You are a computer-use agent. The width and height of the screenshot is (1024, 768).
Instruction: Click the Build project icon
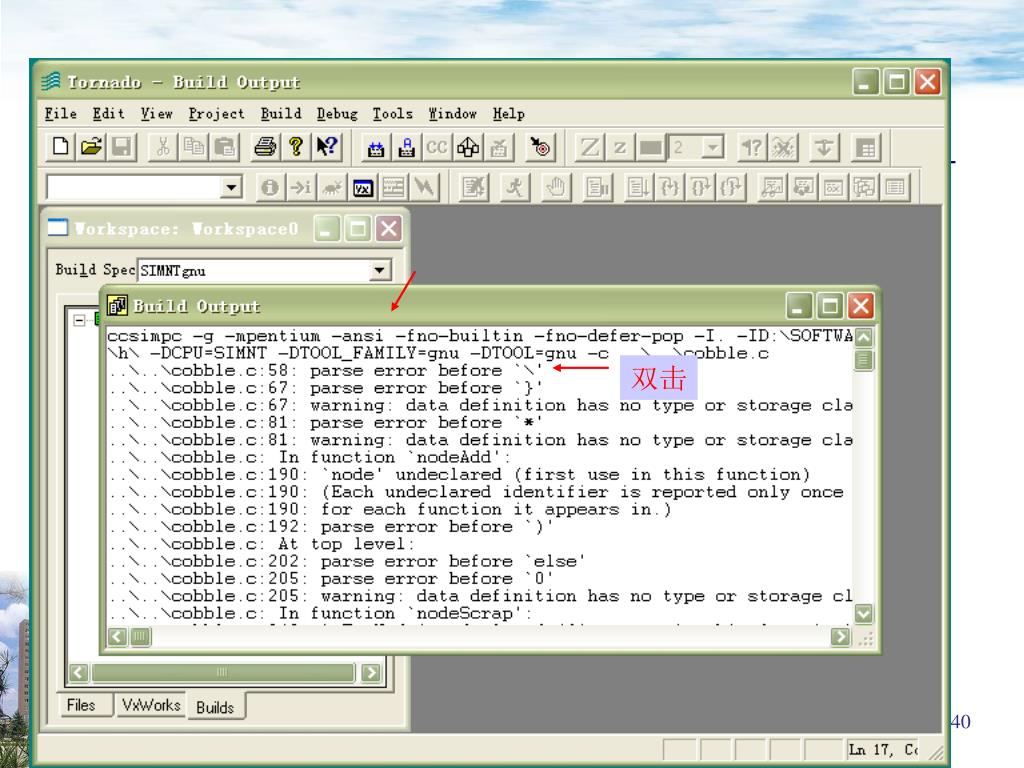coord(376,148)
